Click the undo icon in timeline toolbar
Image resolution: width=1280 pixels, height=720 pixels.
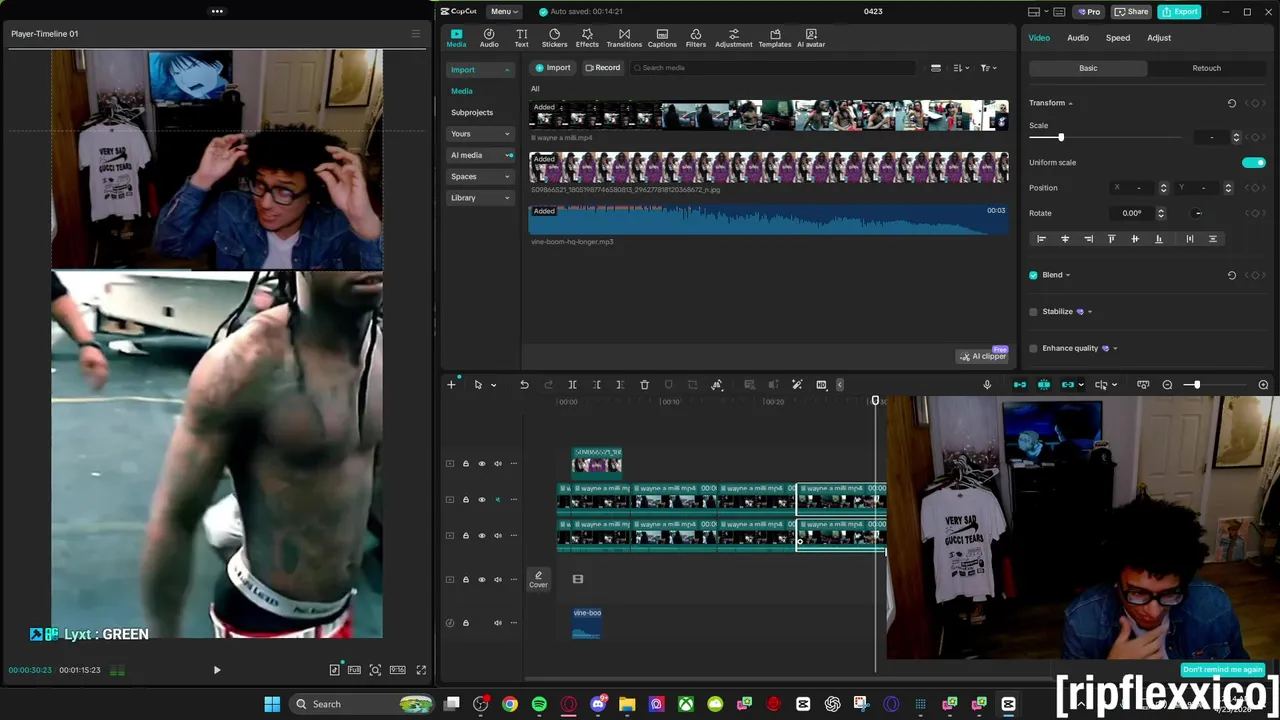[x=524, y=385]
